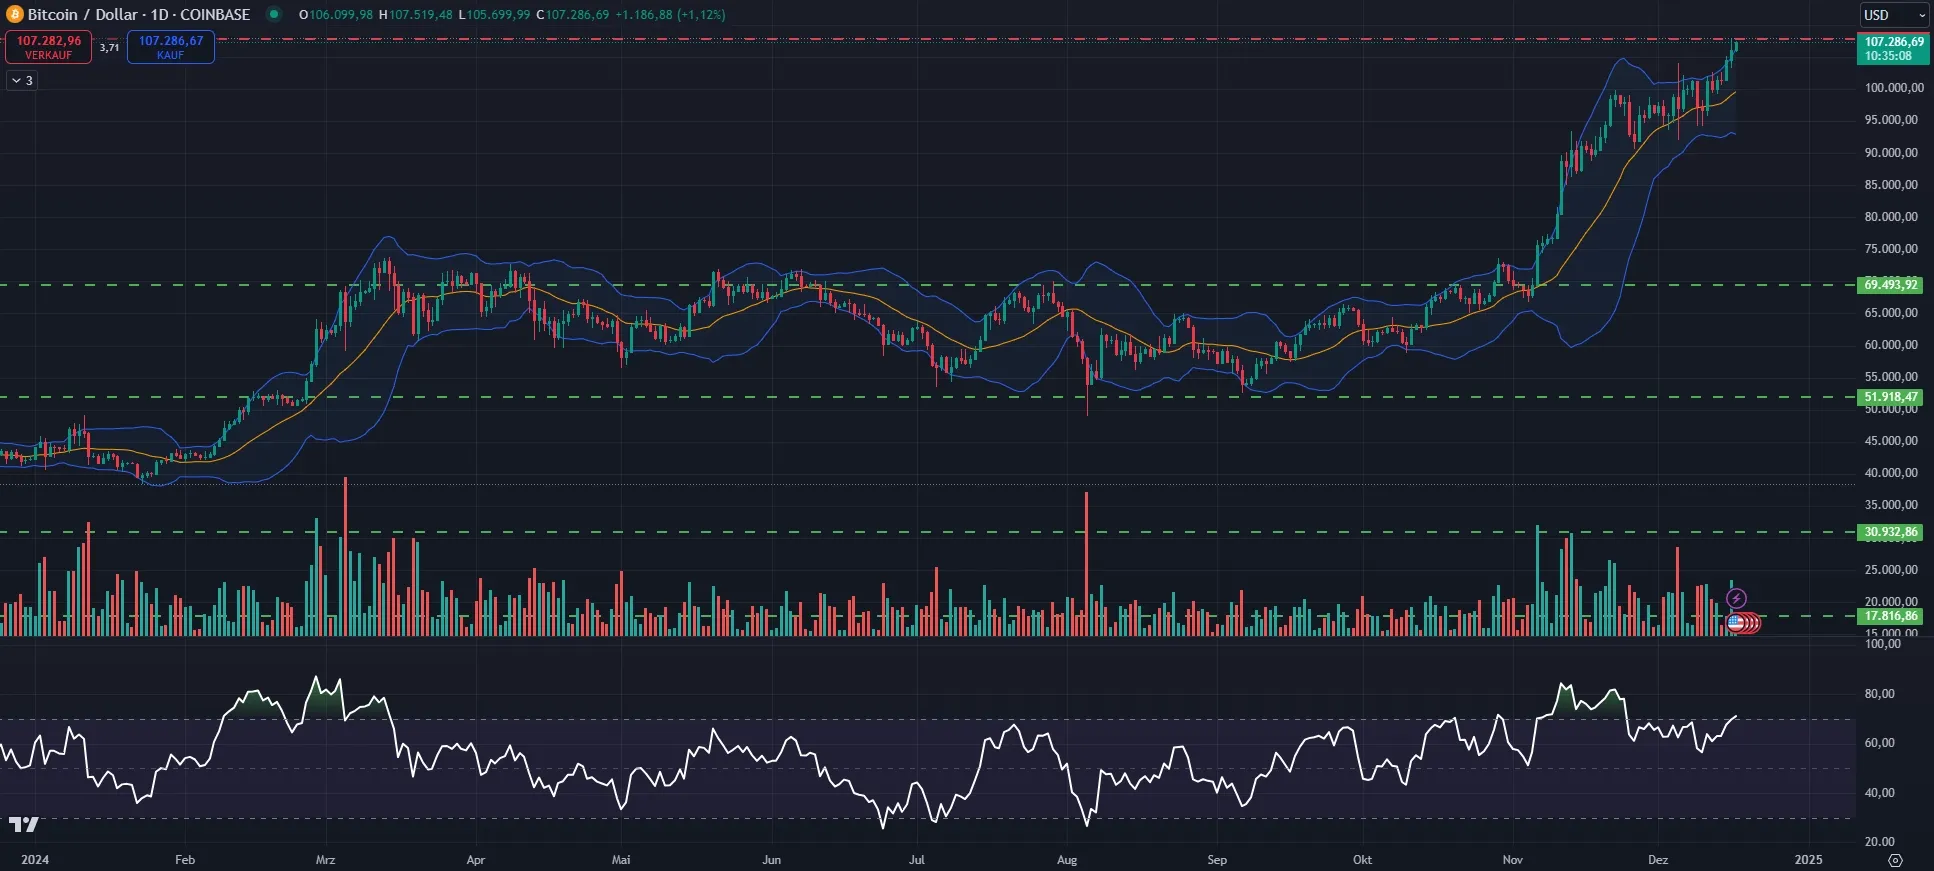Click the 30.932,86 green price label
Image resolution: width=1934 pixels, height=871 pixels.
[x=1890, y=532]
